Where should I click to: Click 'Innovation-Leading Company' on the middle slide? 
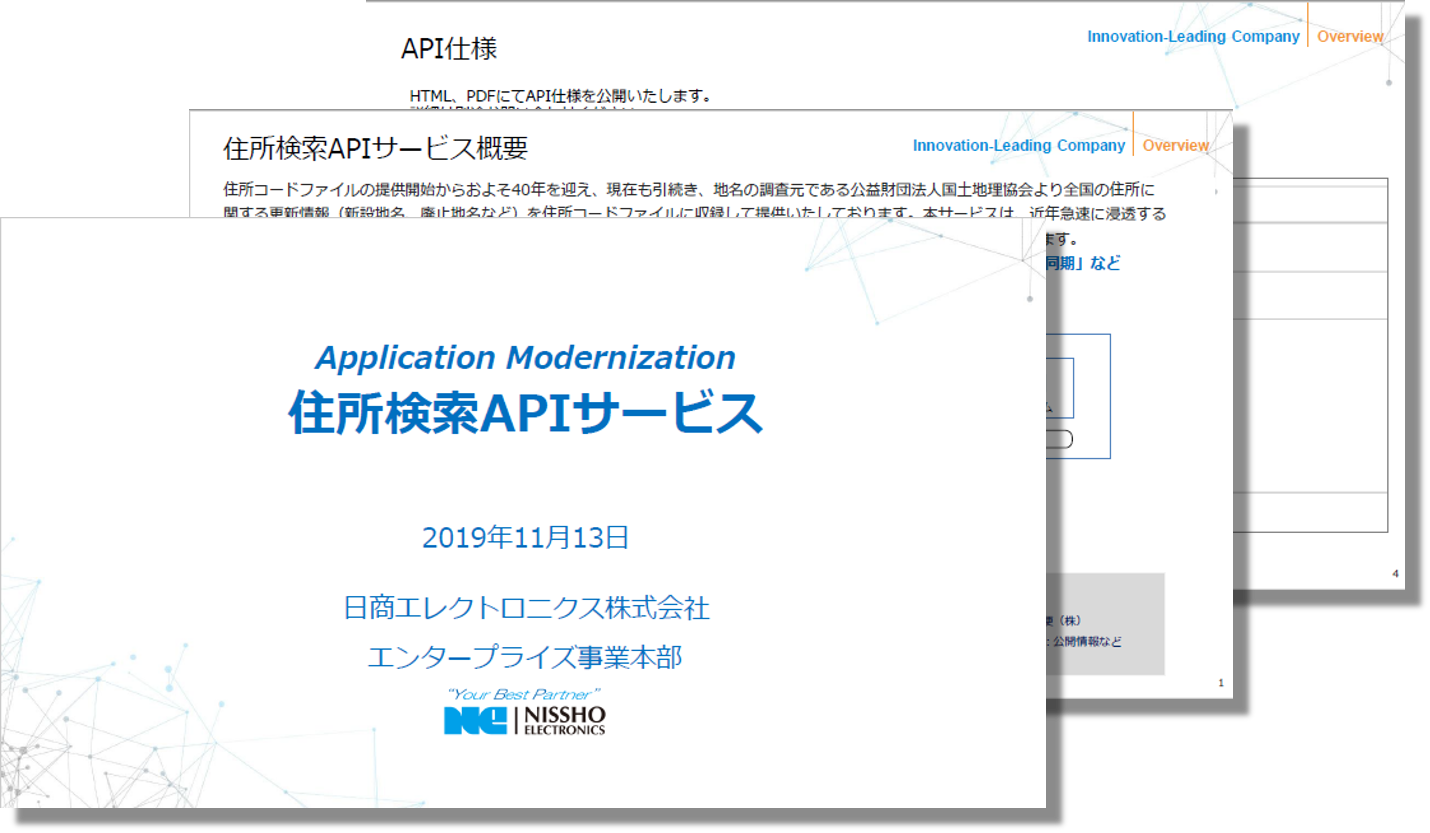1019,146
